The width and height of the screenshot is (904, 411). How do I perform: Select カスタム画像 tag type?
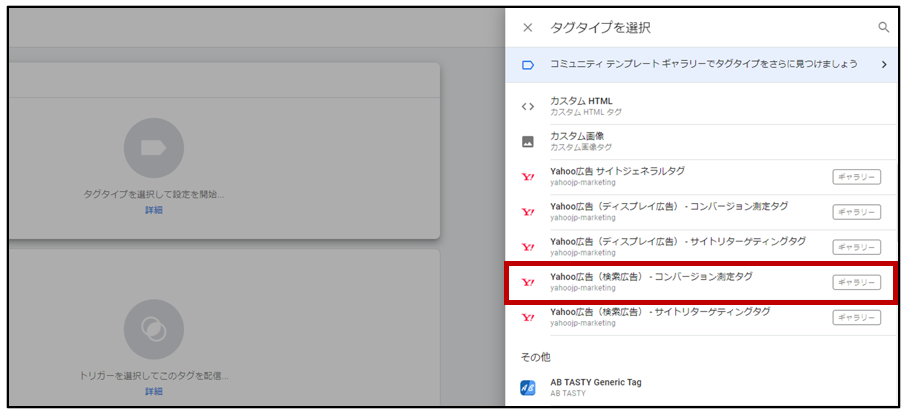point(701,142)
